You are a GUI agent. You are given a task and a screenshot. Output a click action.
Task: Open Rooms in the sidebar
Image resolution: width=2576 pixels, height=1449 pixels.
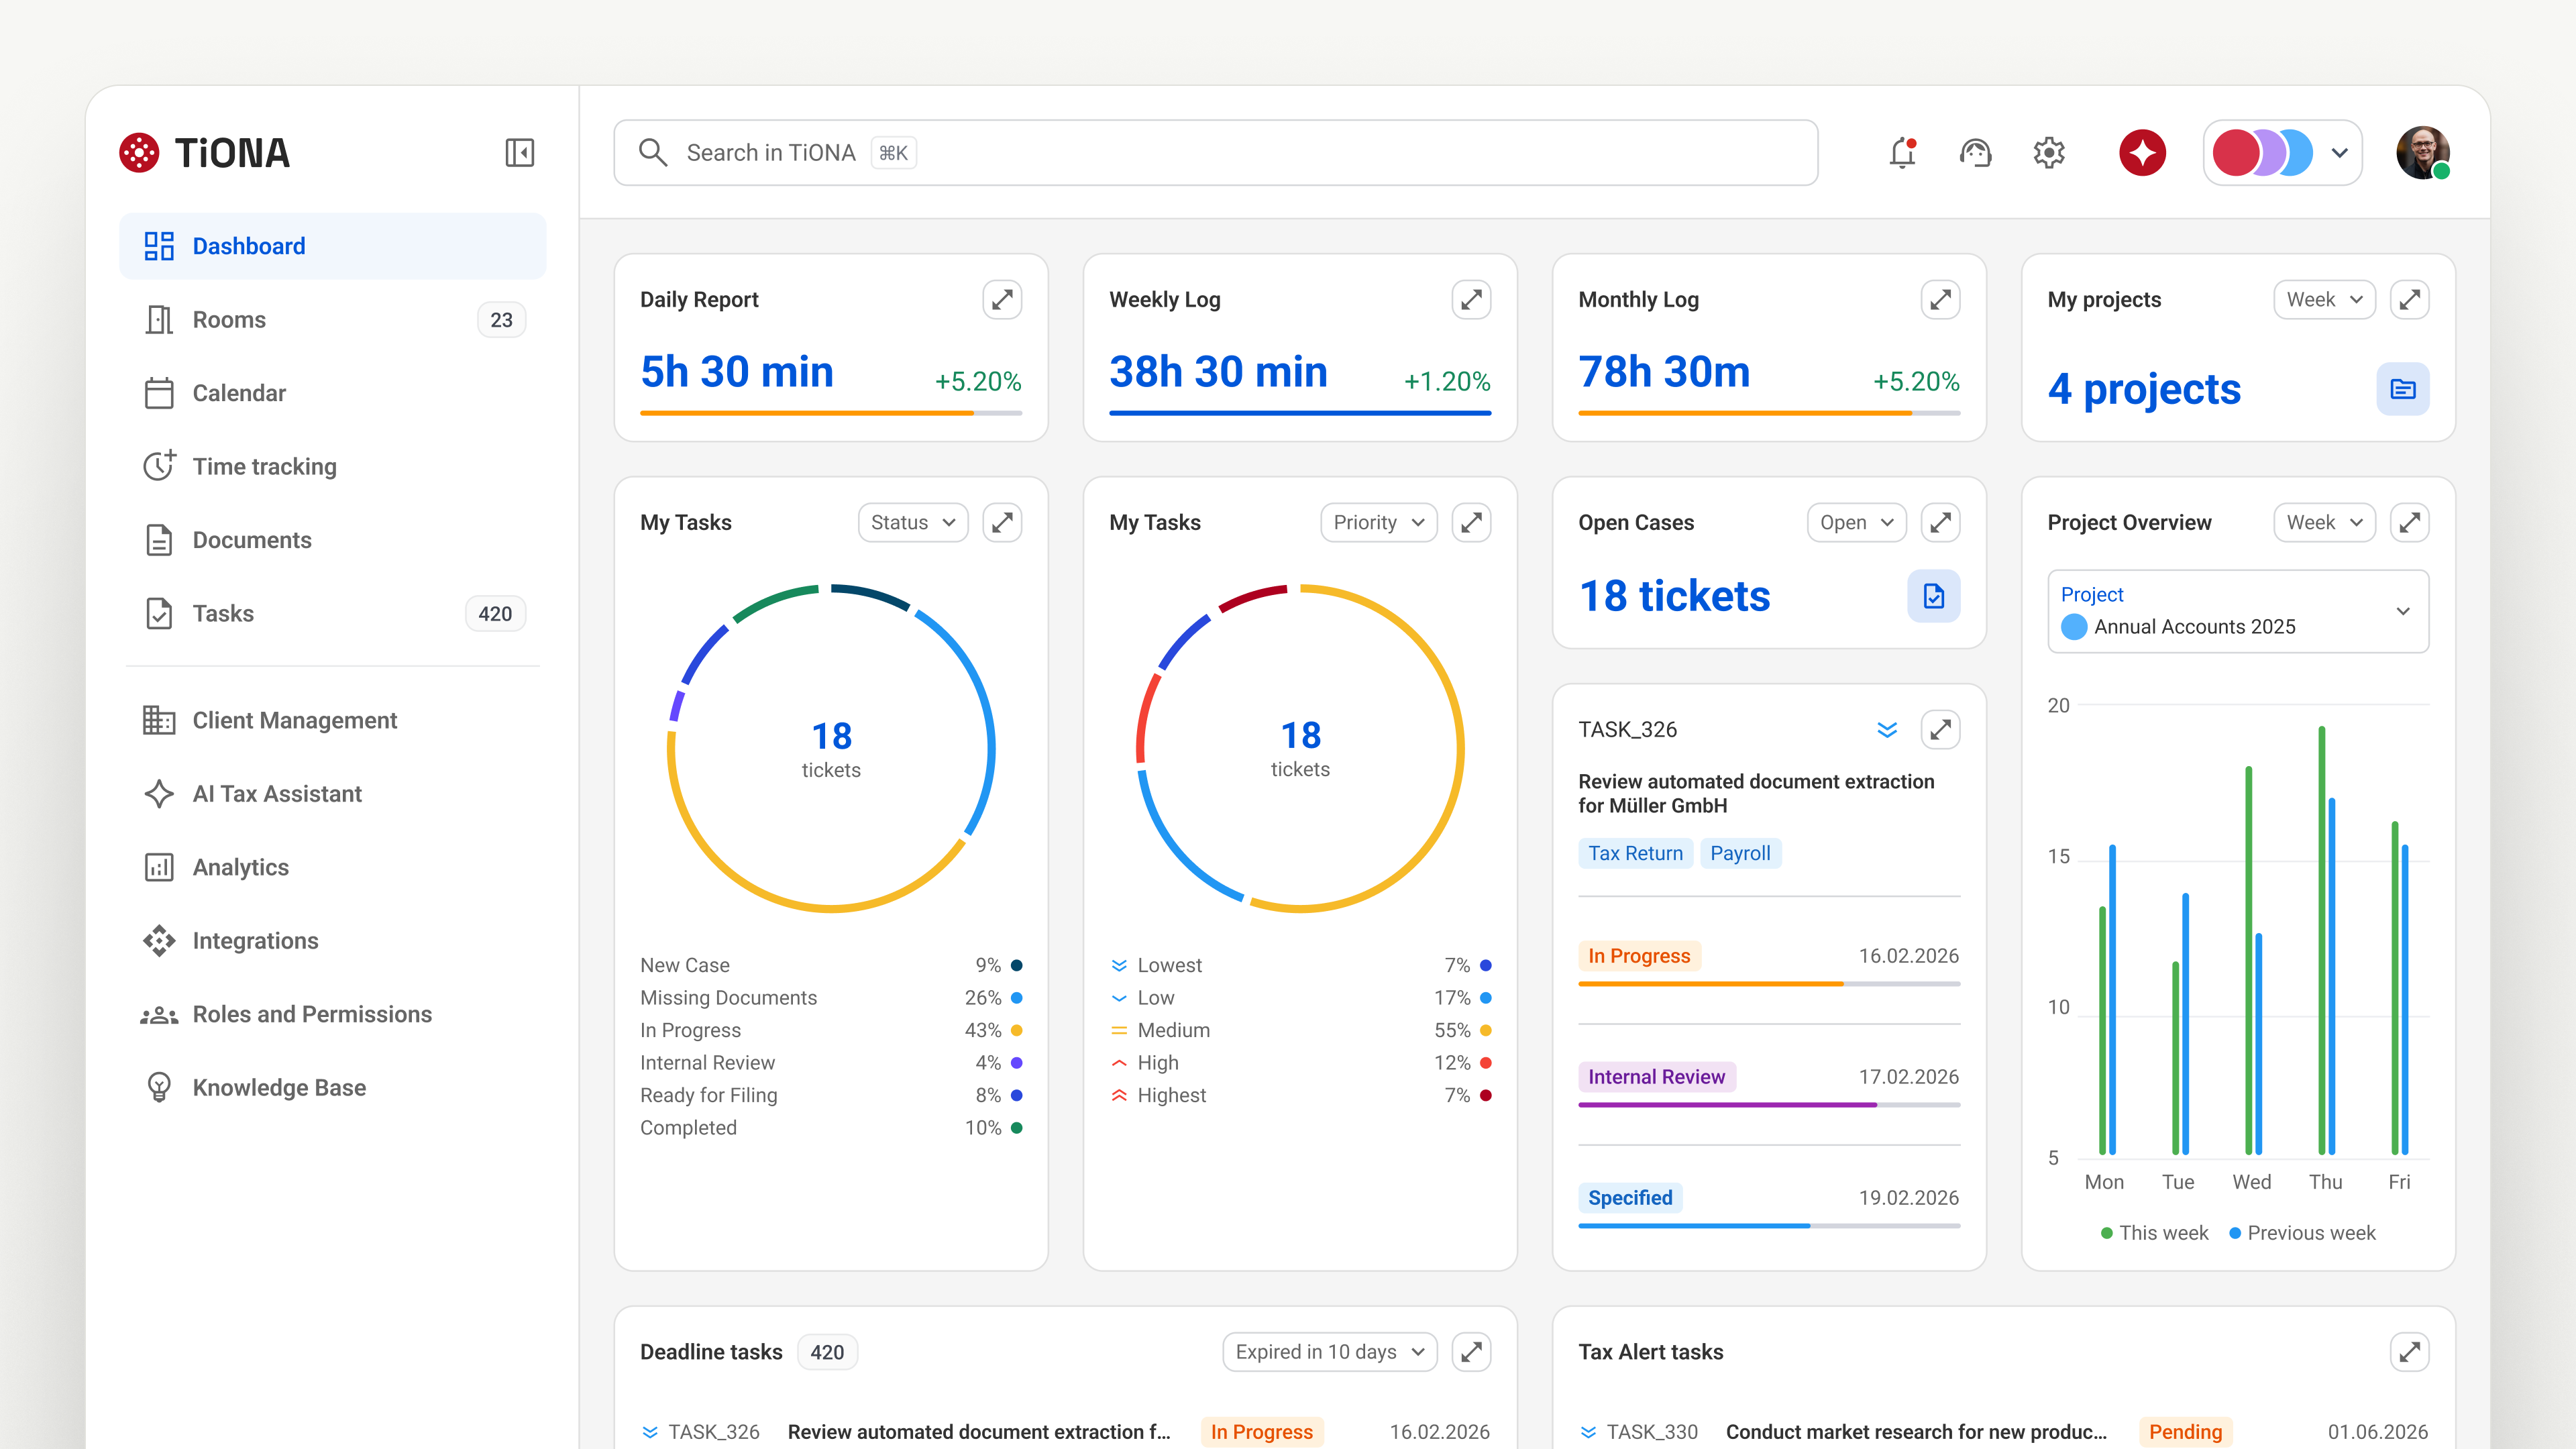[333, 320]
